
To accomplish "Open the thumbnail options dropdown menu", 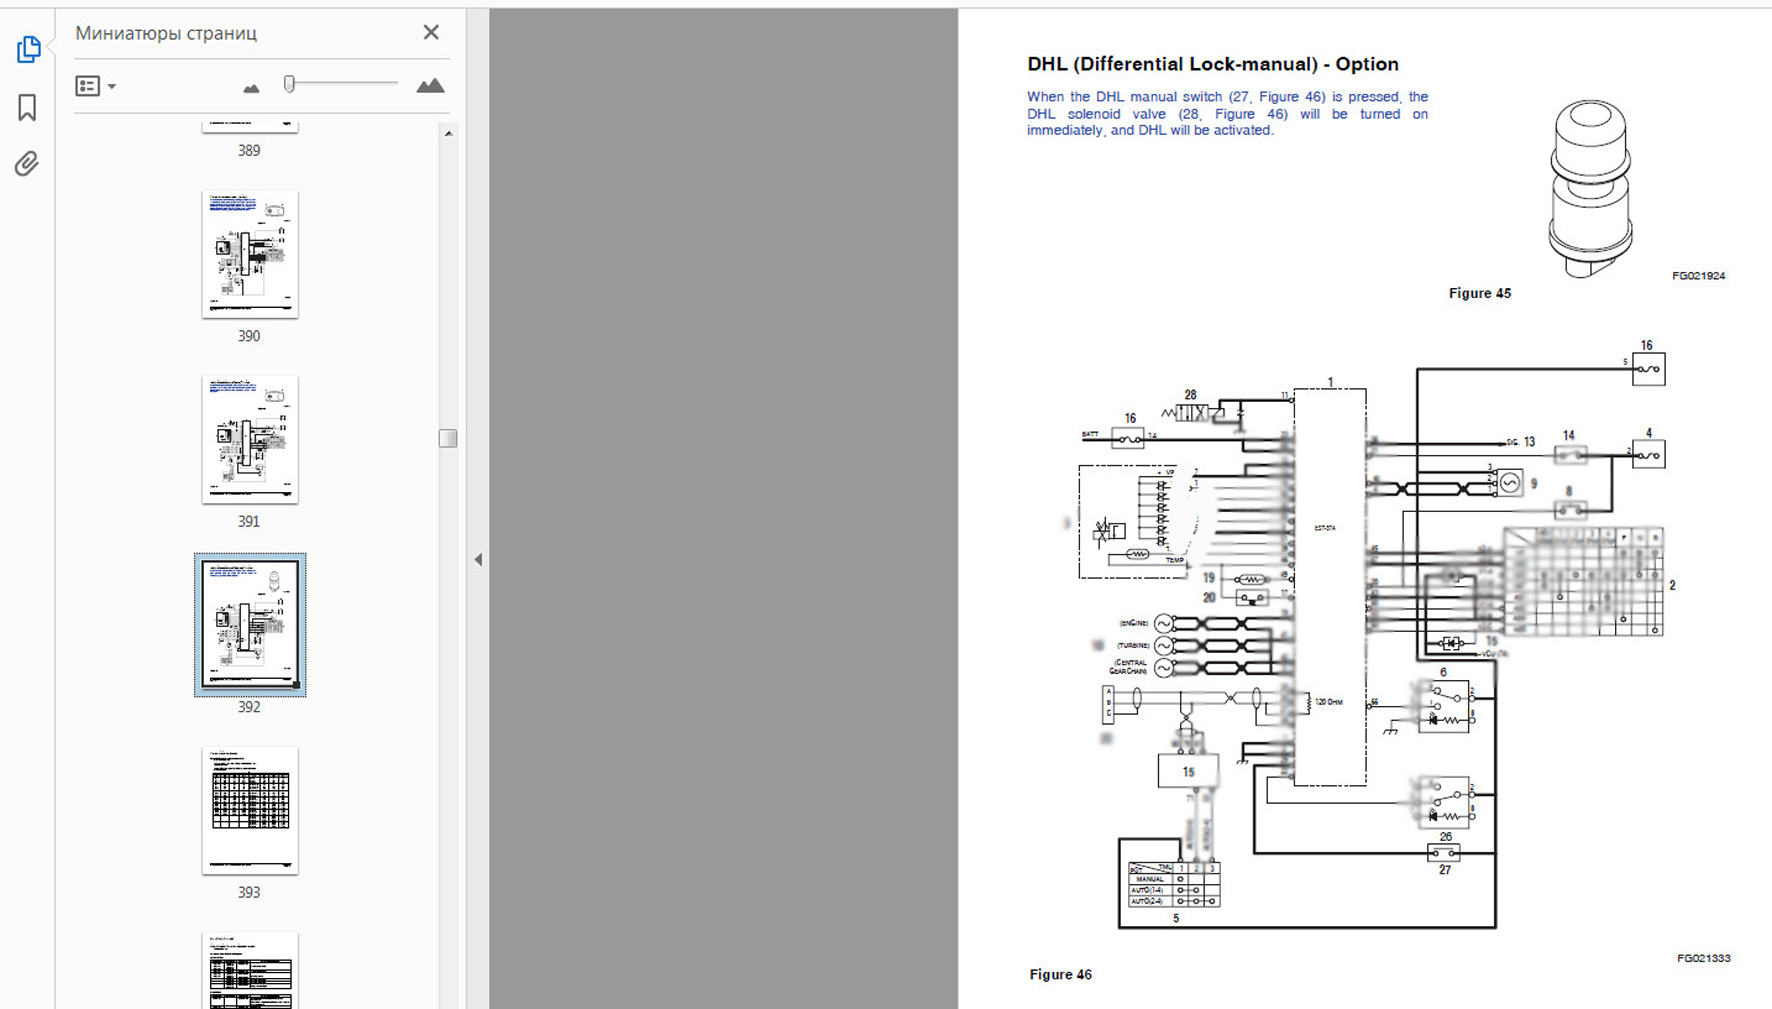I will [96, 86].
